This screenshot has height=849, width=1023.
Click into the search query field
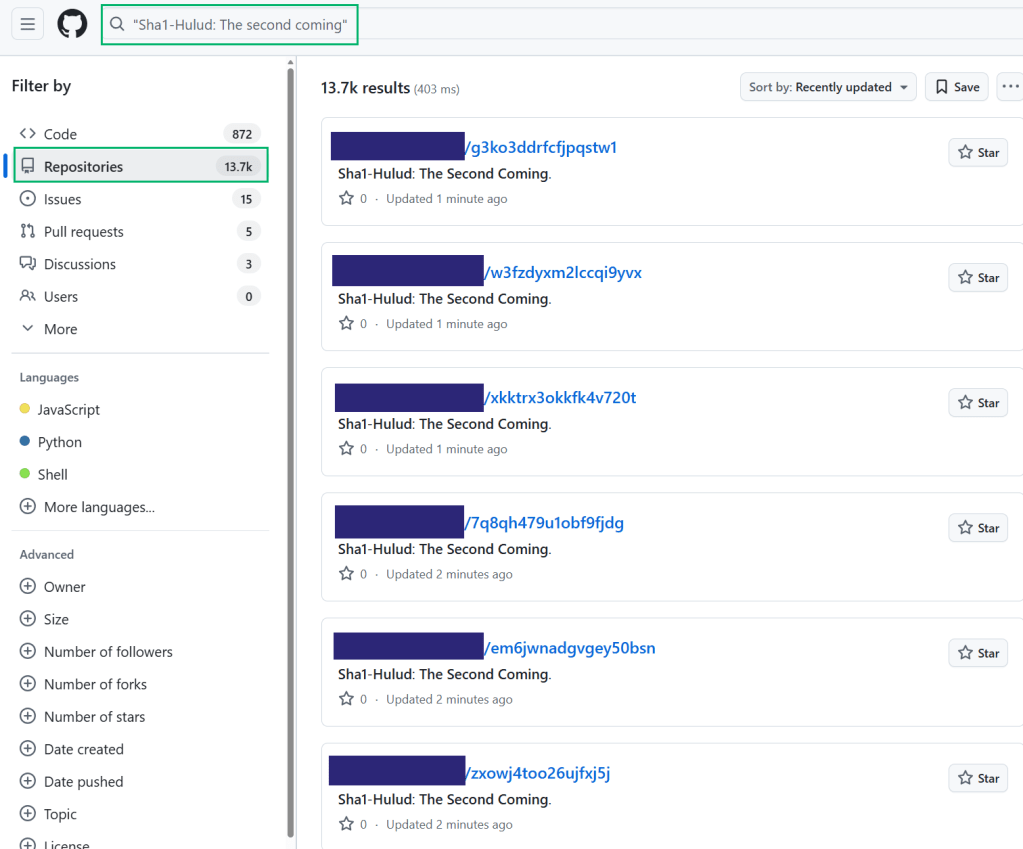pyautogui.click(x=240, y=25)
